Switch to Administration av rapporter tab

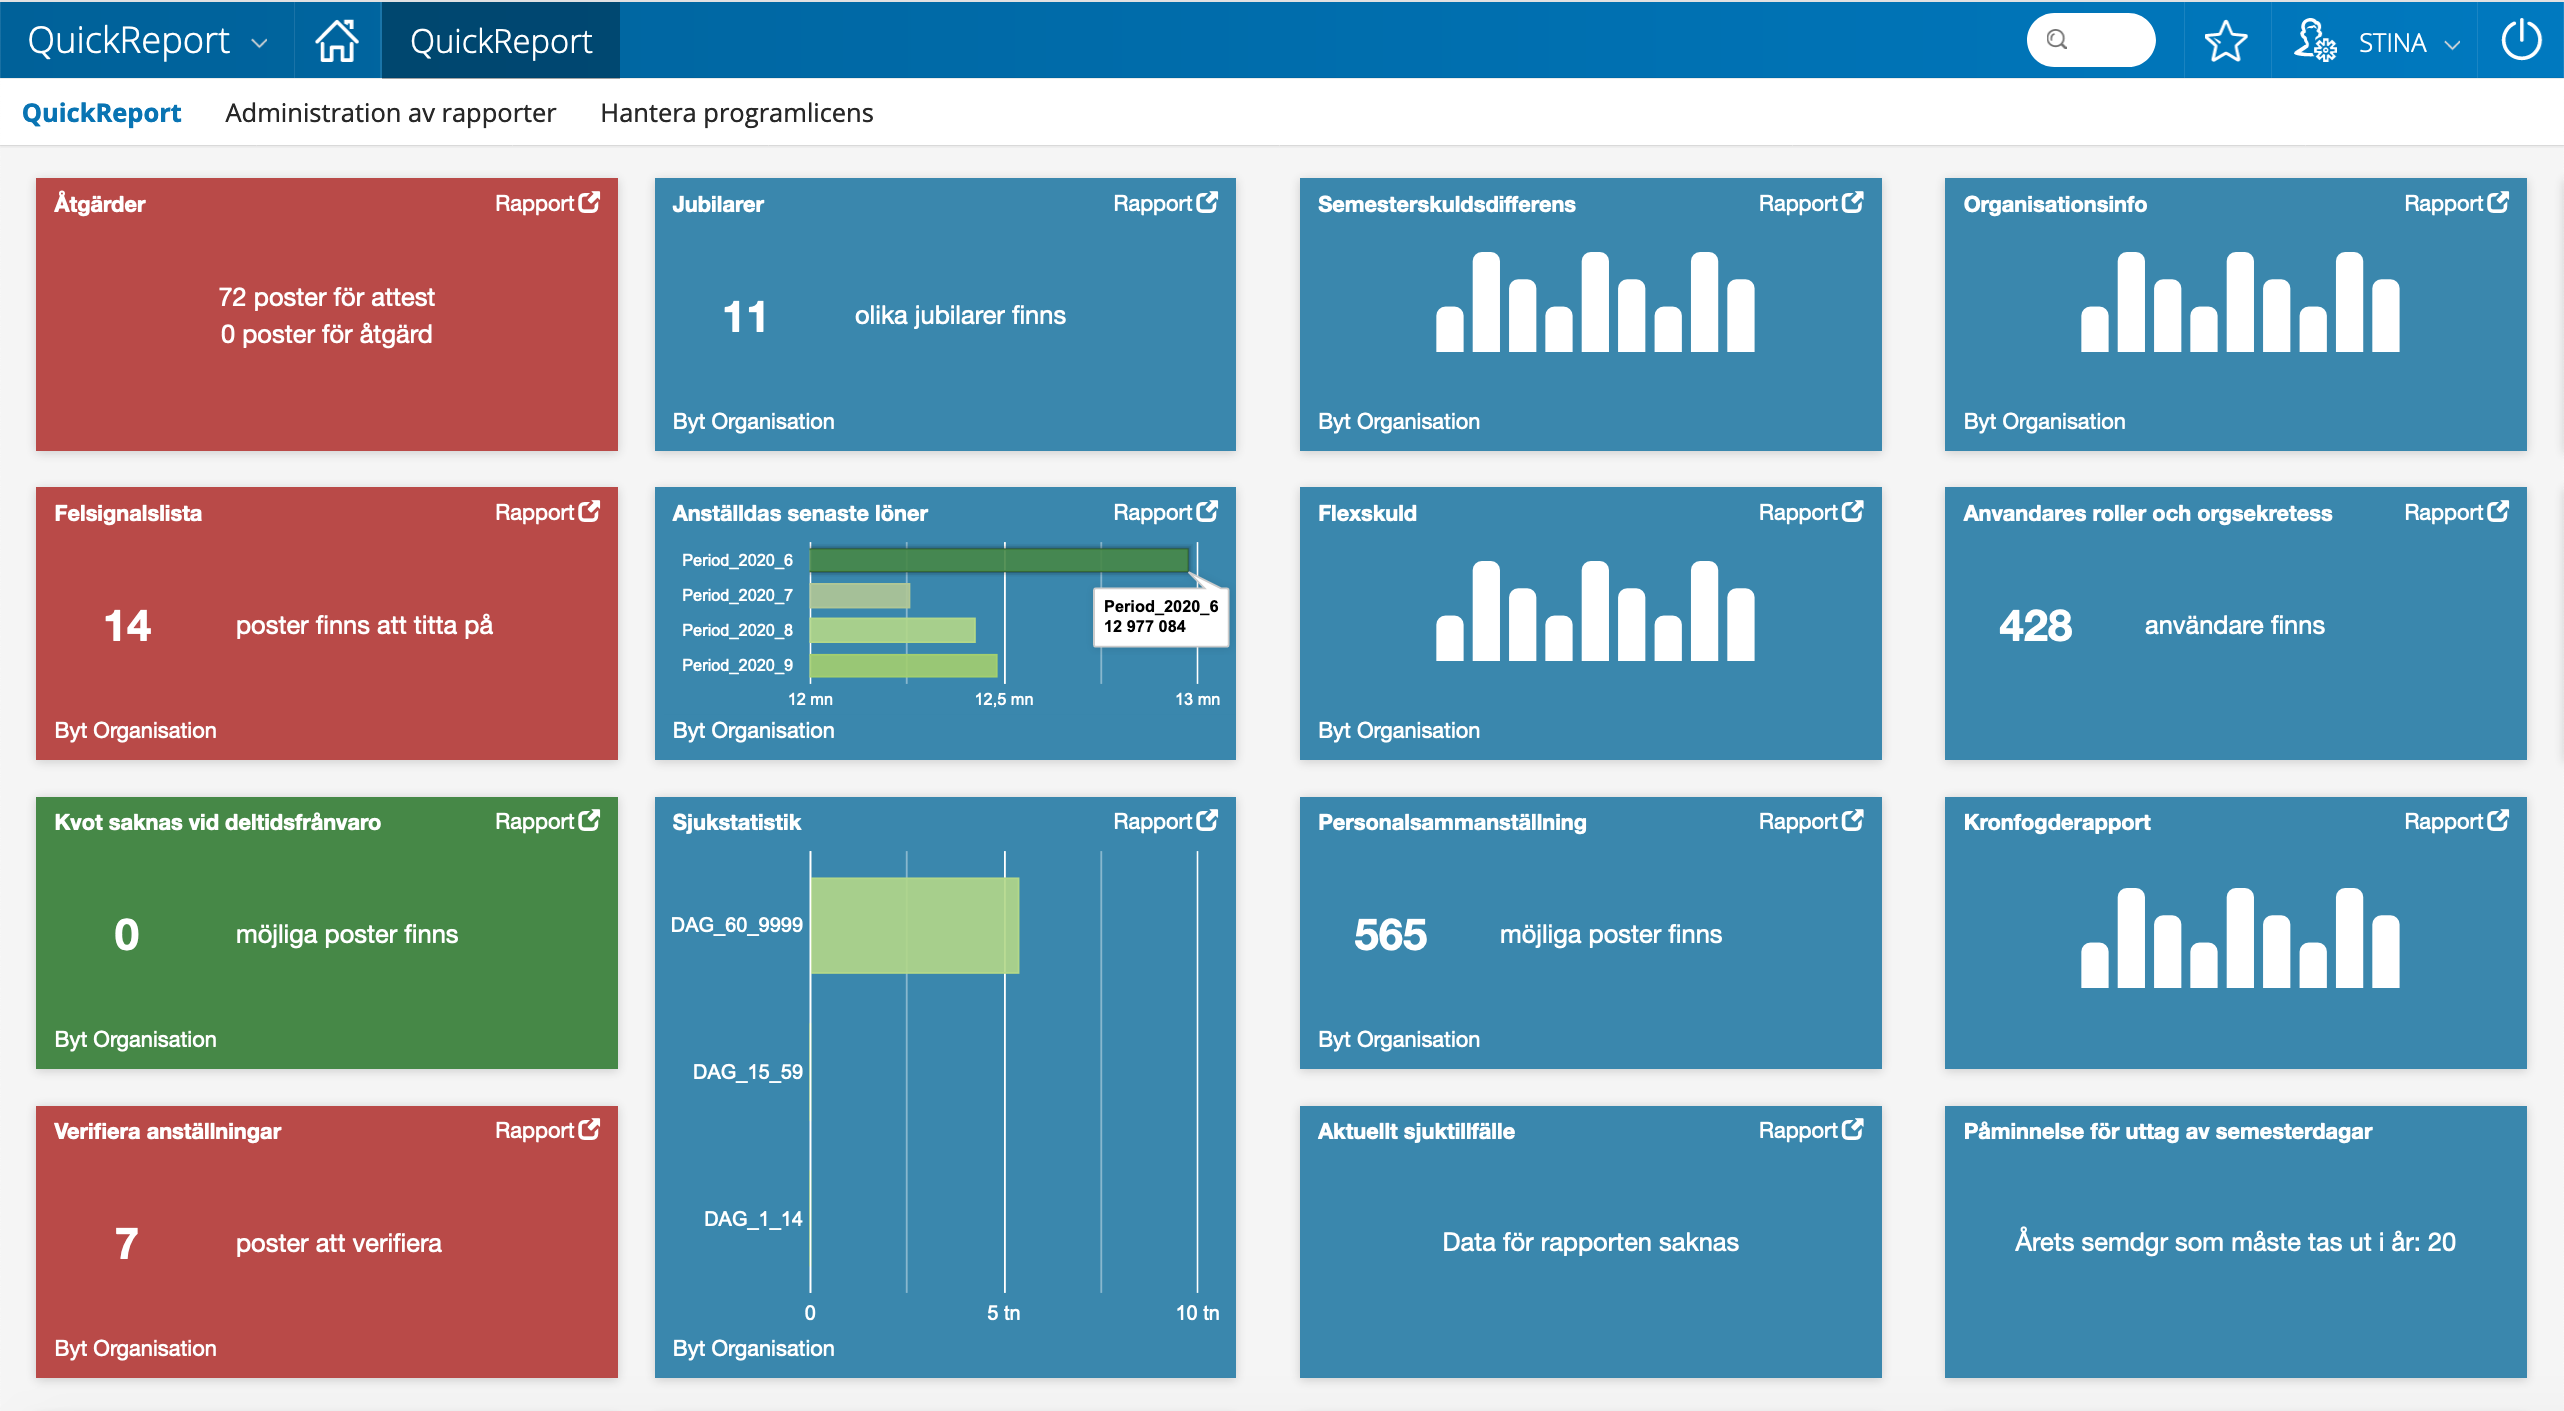click(390, 113)
